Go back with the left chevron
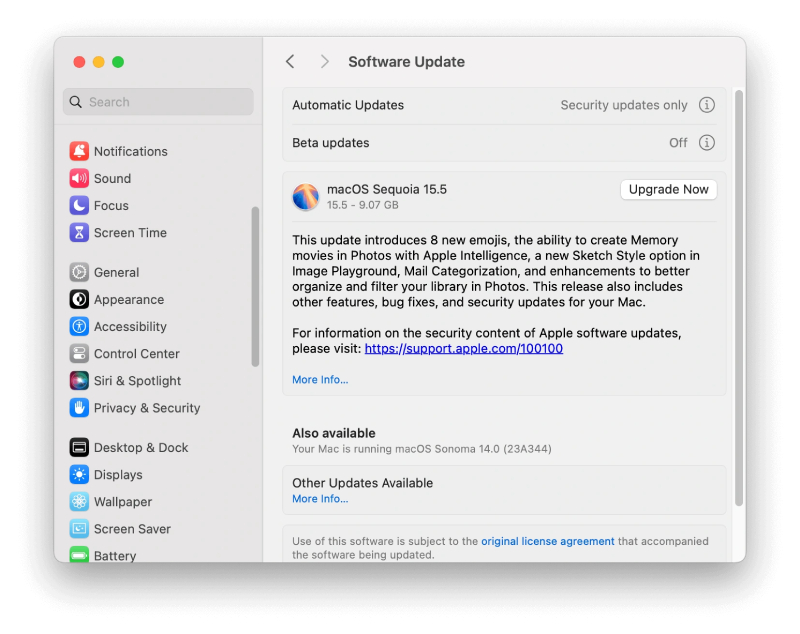The image size is (800, 634). click(290, 62)
